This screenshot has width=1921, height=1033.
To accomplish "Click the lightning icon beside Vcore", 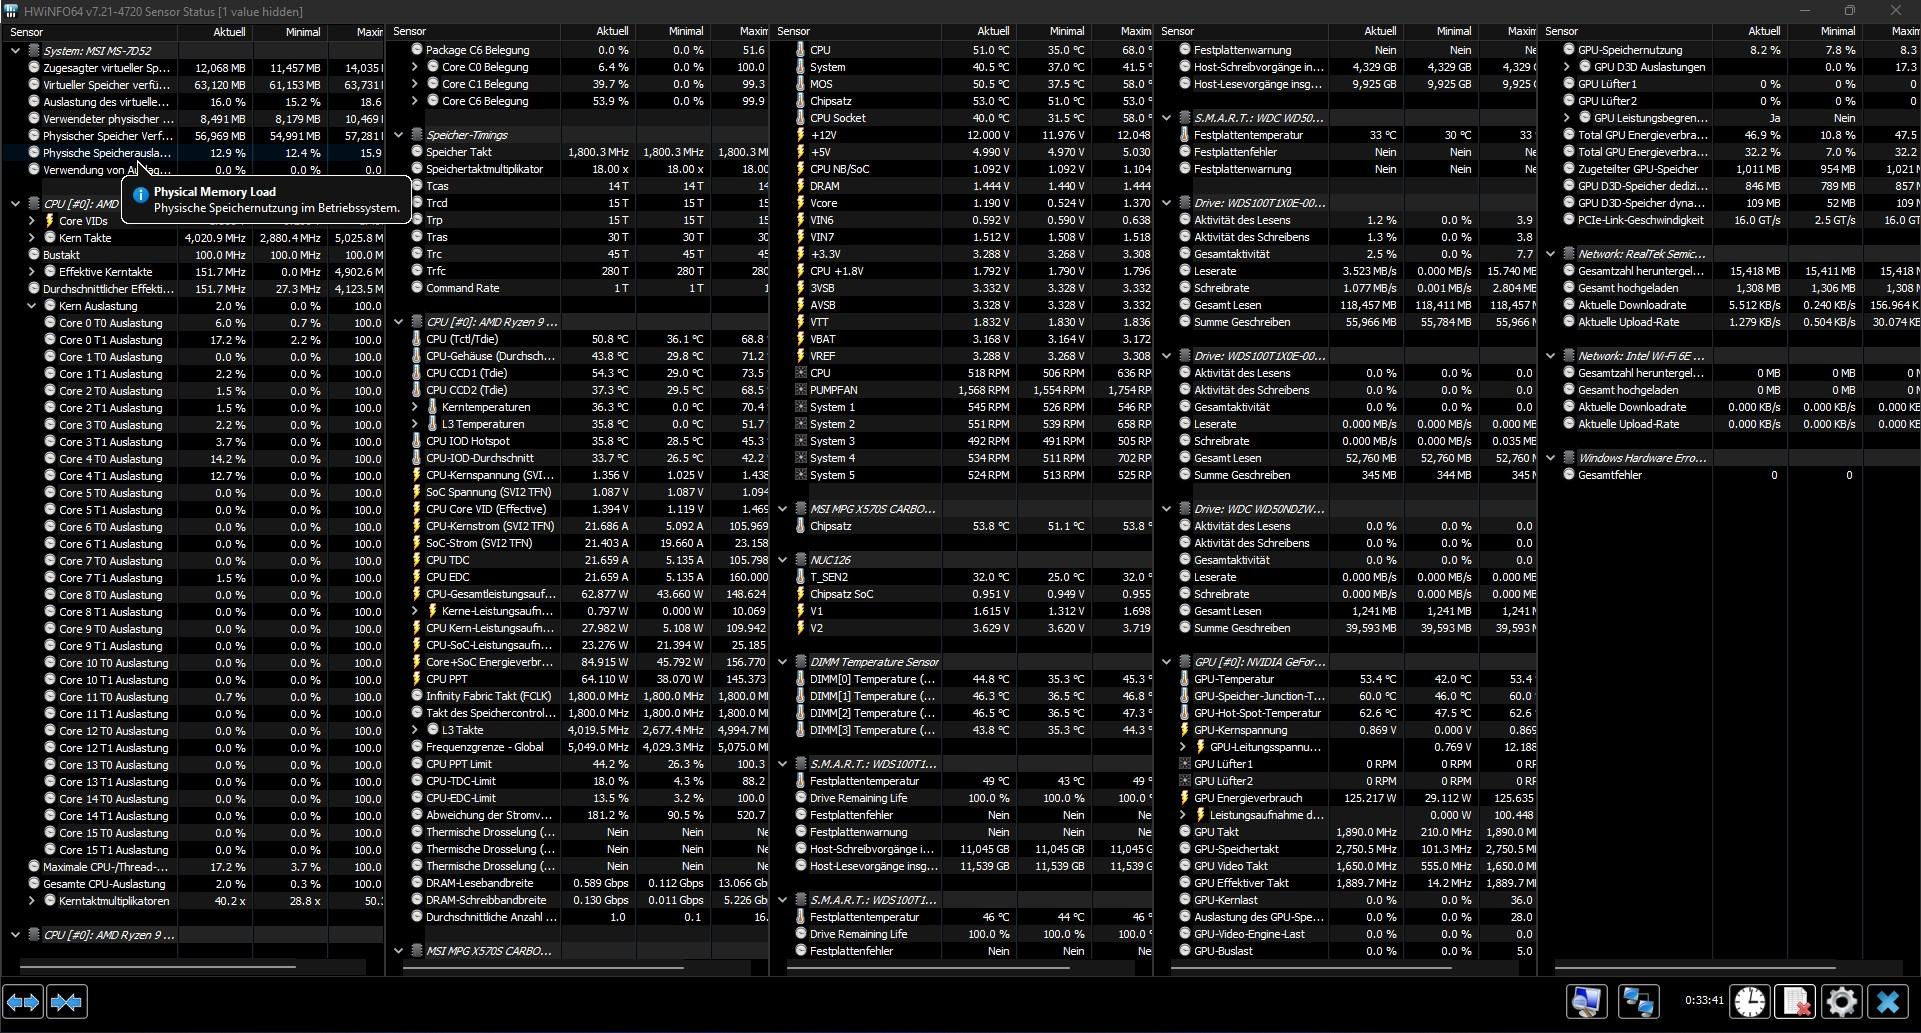I will [801, 203].
